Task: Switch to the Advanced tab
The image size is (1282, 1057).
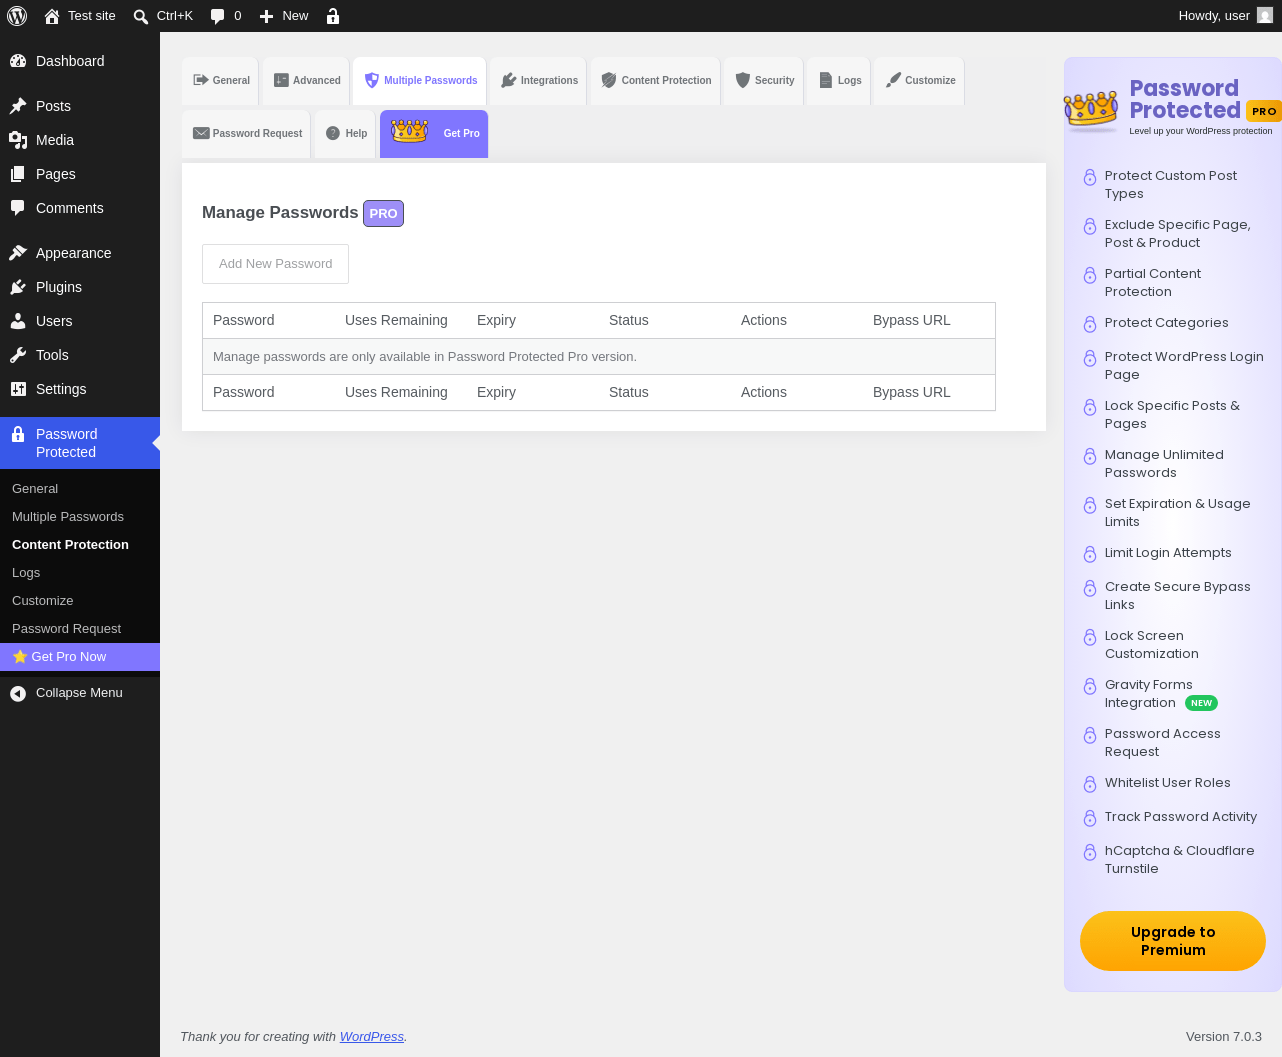Action: pos(306,81)
